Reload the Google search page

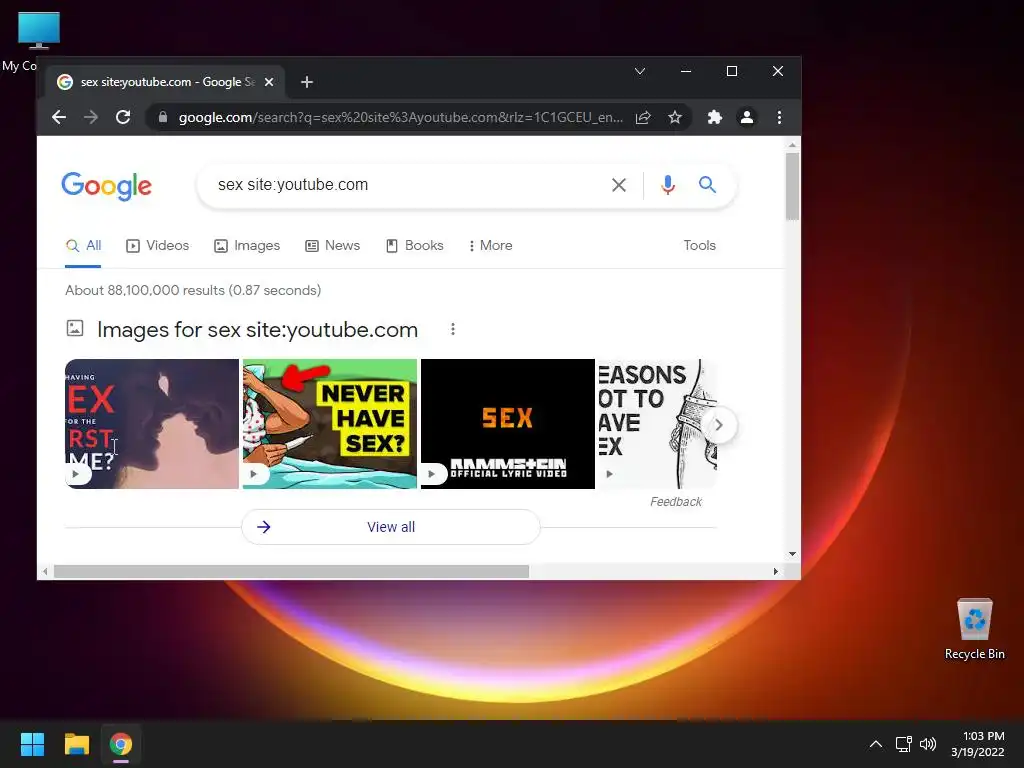point(123,118)
